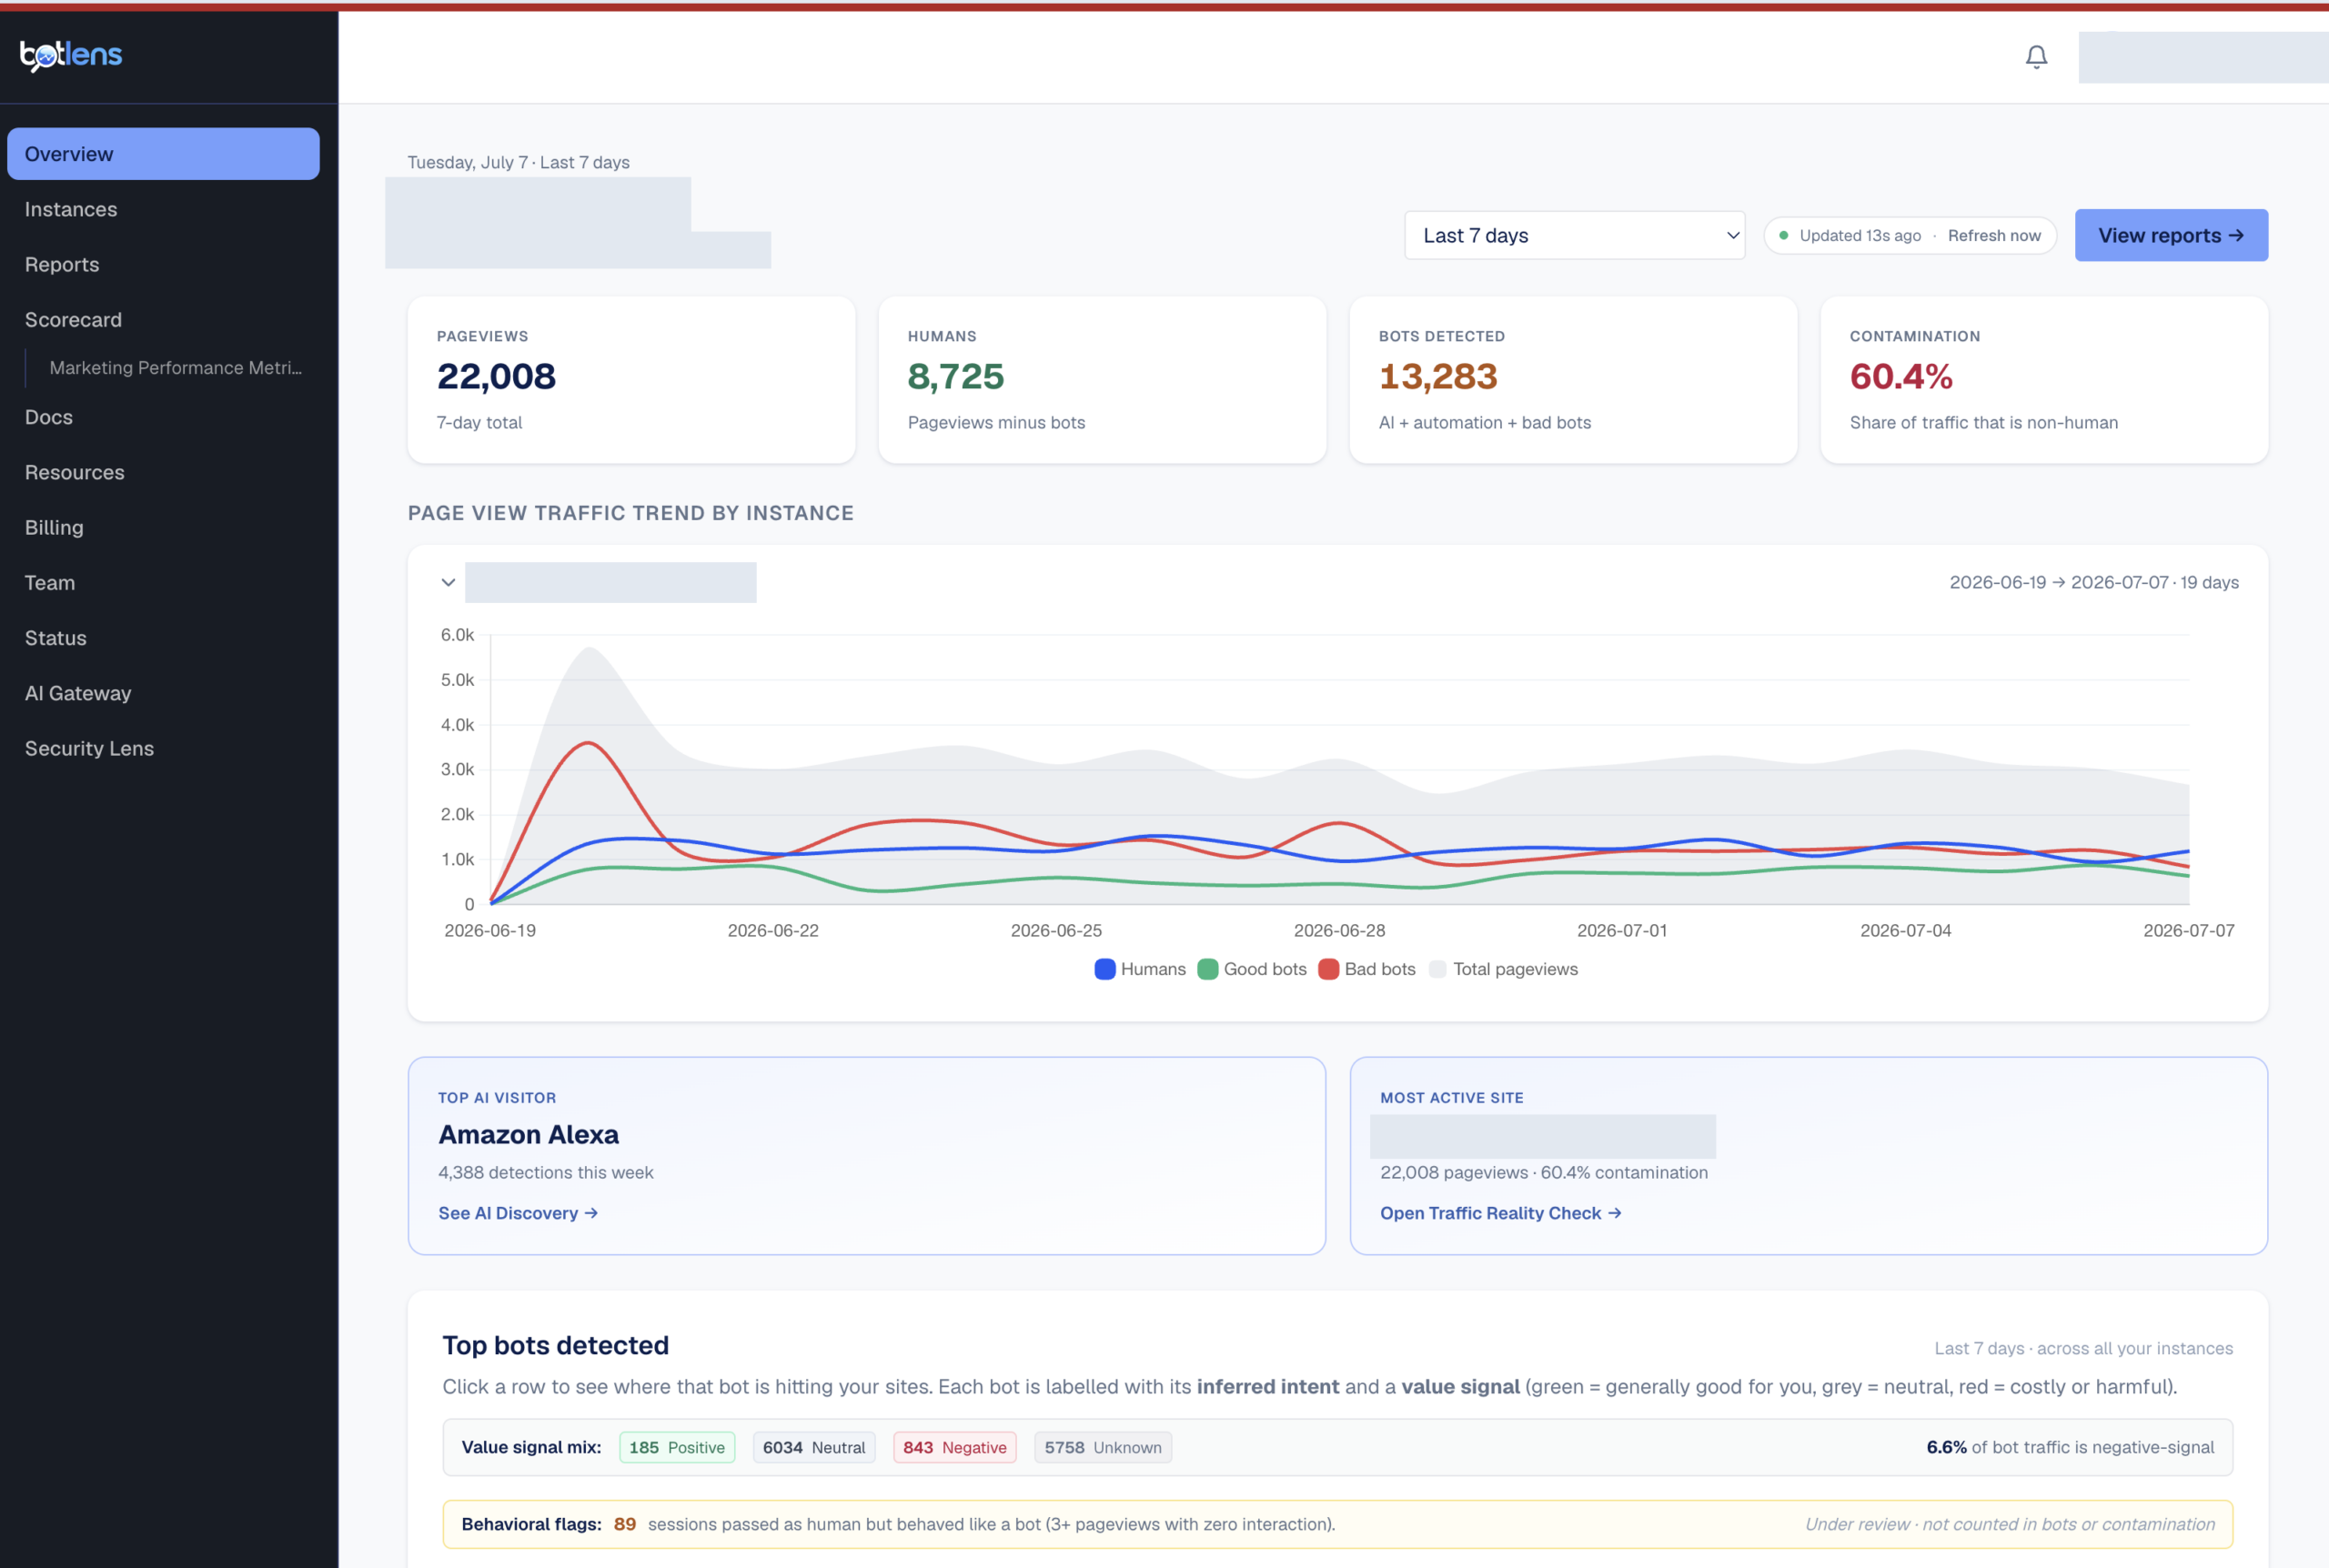Toggle Bad bots legend series
The image size is (2329, 1568).
click(x=1366, y=969)
